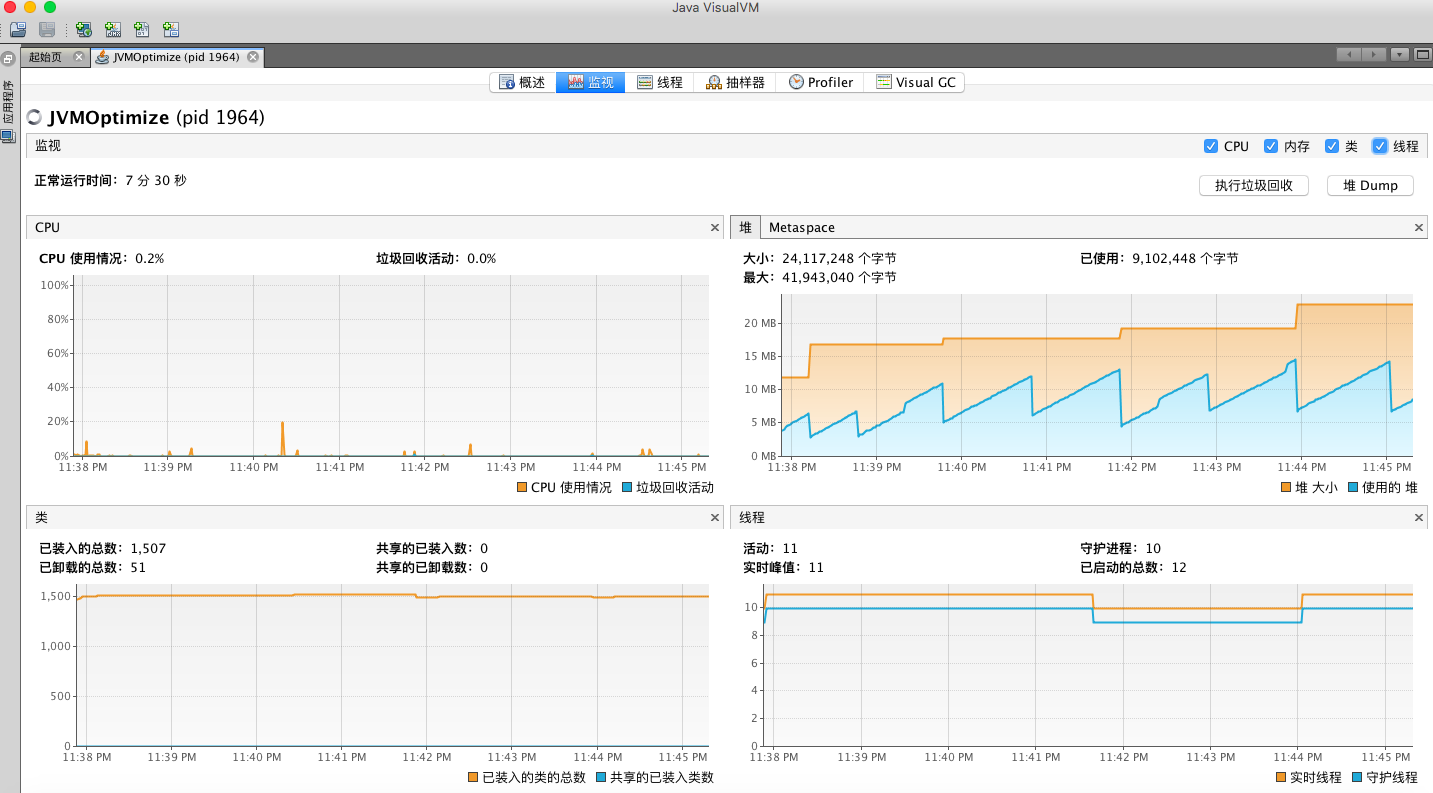Switch to the 概述 tab
This screenshot has width=1433, height=793.
click(523, 83)
